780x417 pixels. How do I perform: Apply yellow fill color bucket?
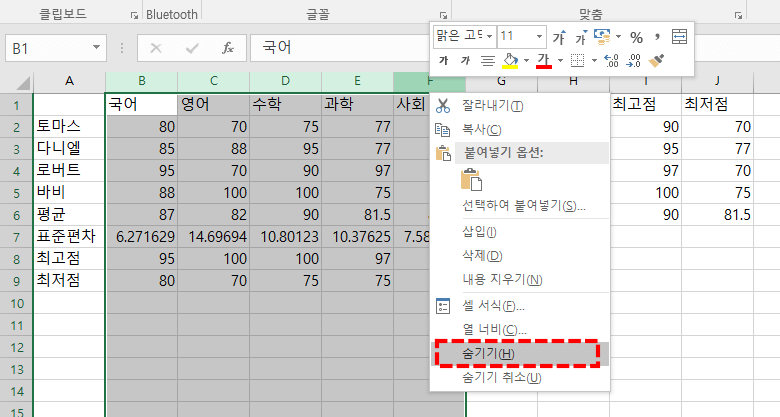coord(510,61)
